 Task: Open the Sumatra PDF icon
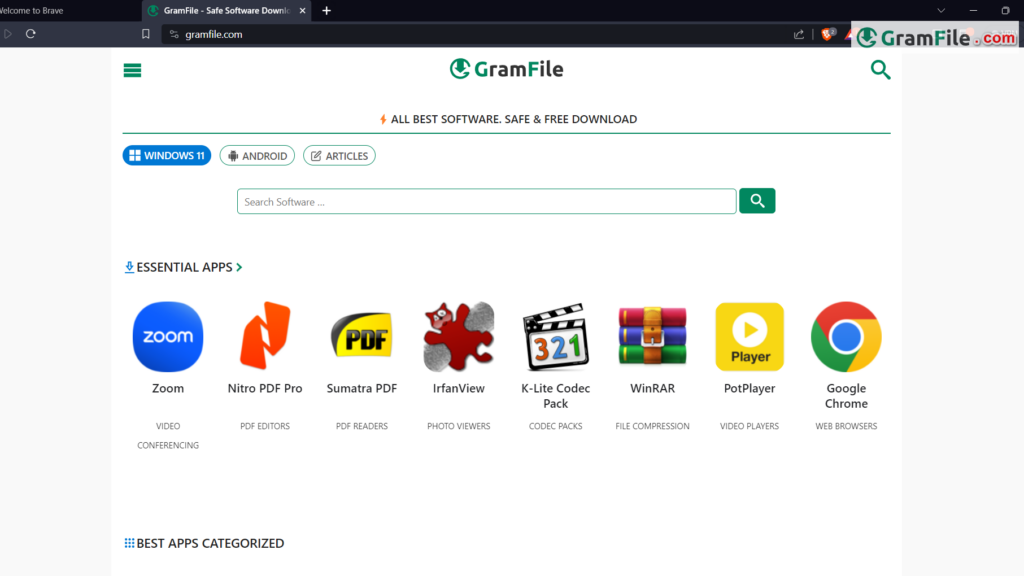pos(361,337)
